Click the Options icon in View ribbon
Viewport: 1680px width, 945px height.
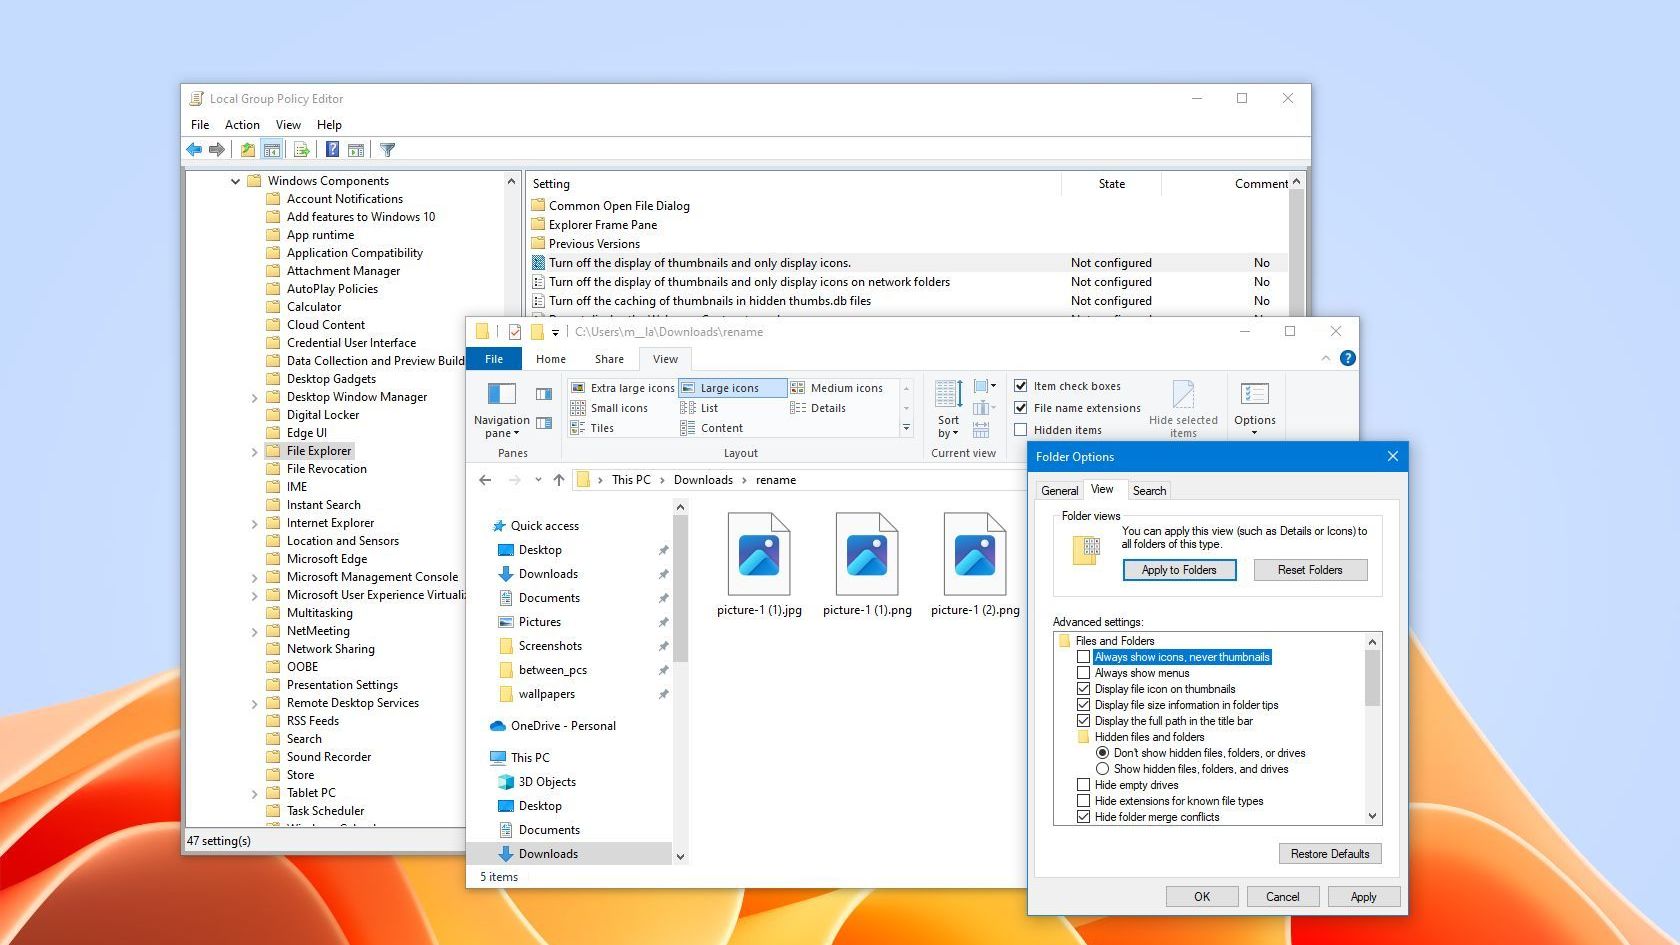1254,394
